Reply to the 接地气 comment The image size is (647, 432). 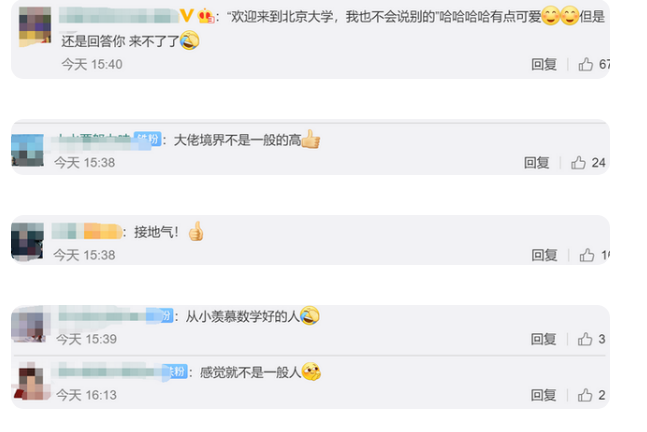pos(544,255)
